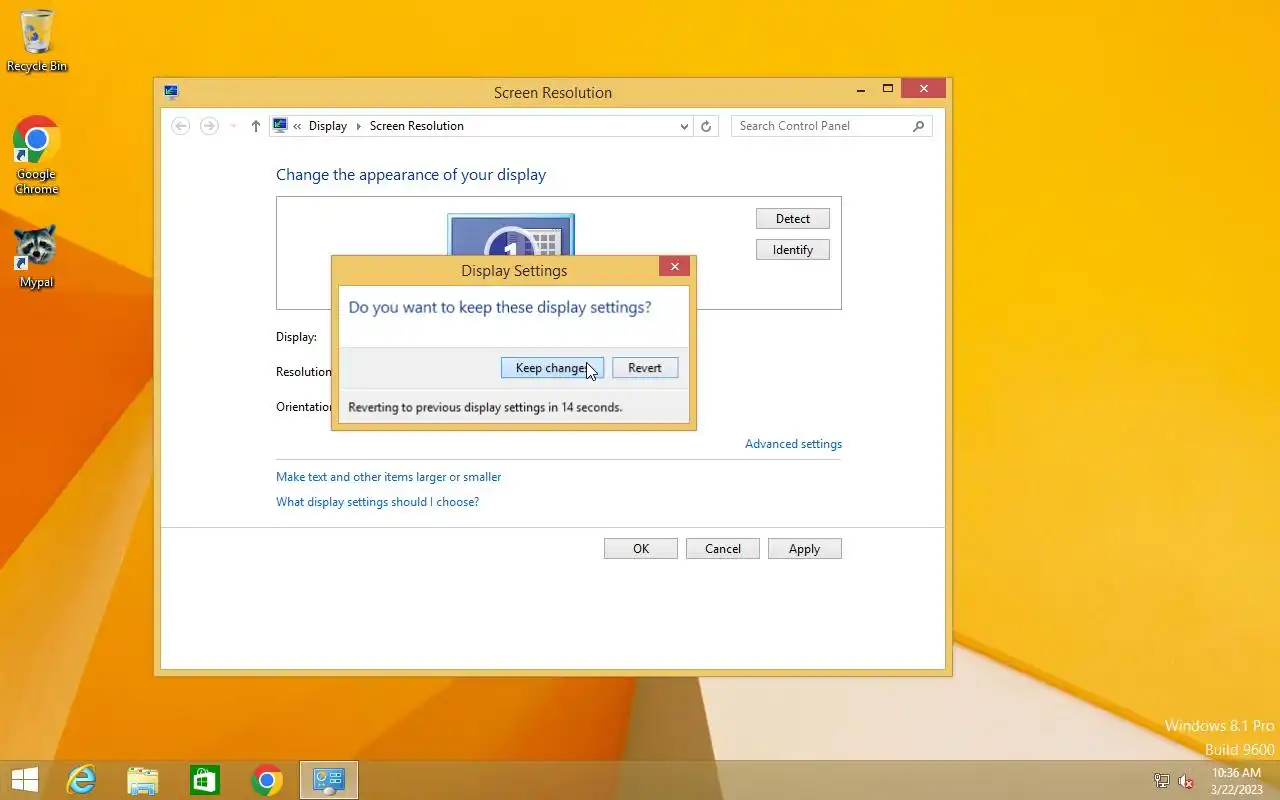
Task: Launch Internet Explorer from the taskbar
Action: click(81, 780)
